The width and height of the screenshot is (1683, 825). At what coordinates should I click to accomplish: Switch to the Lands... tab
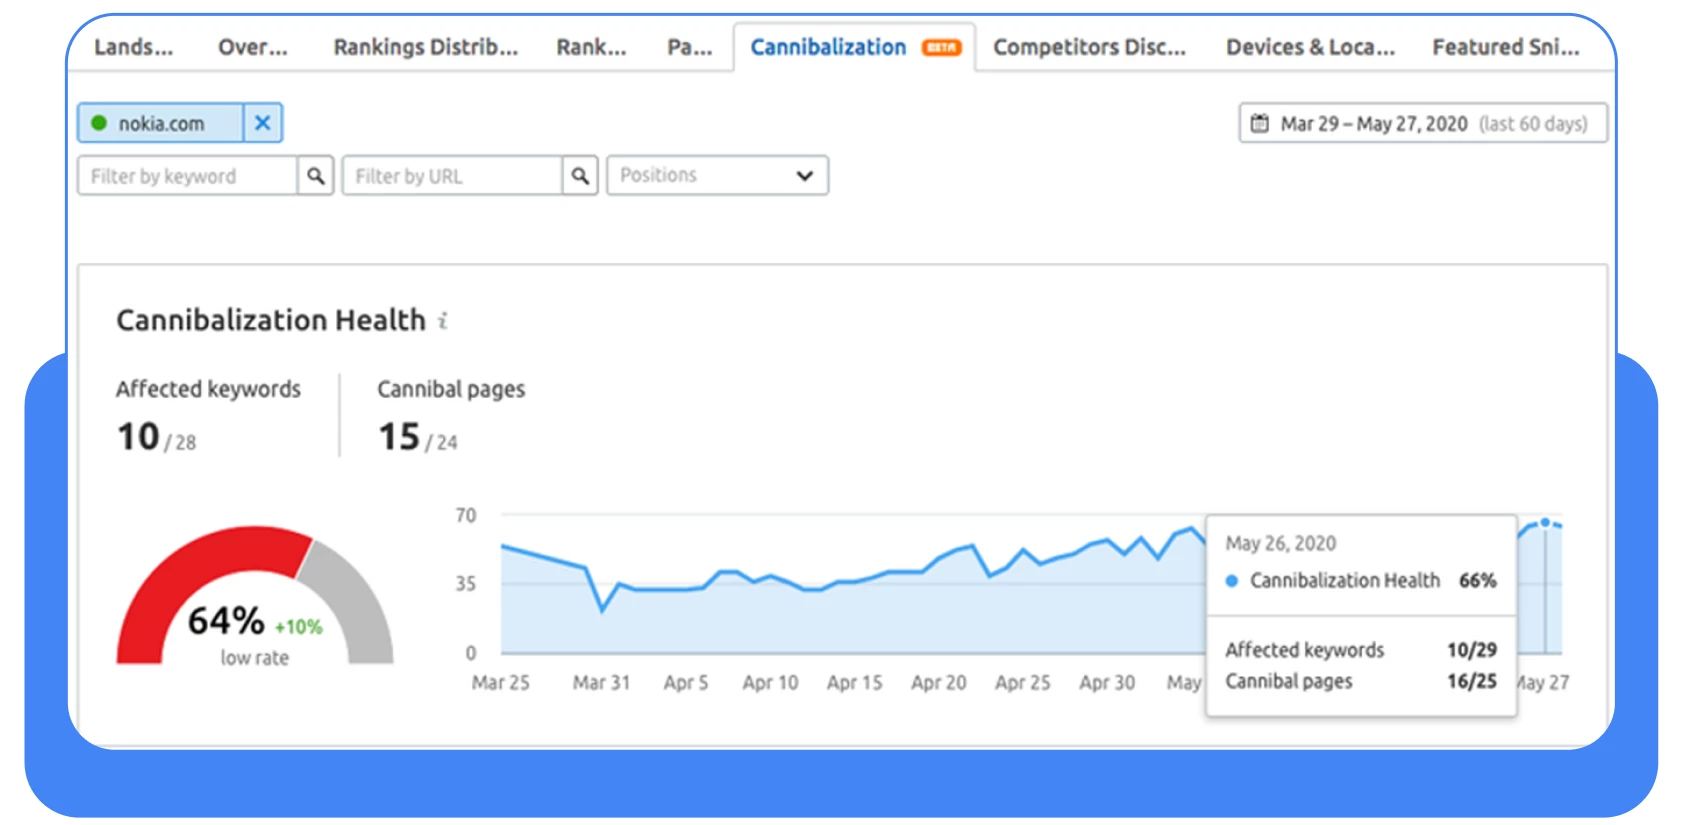[133, 47]
